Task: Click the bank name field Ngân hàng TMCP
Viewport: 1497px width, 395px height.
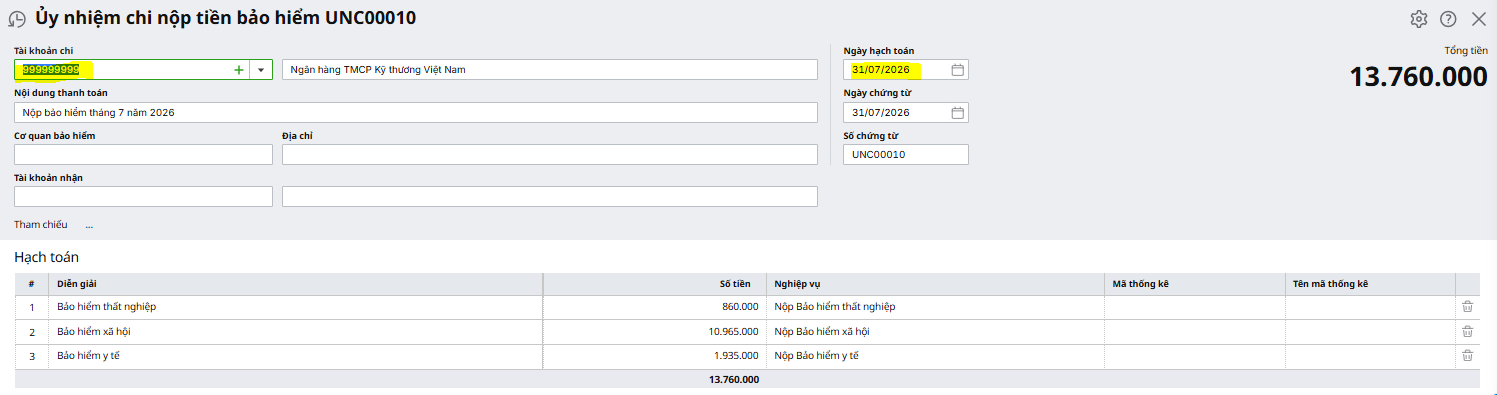Action: pyautogui.click(x=550, y=70)
